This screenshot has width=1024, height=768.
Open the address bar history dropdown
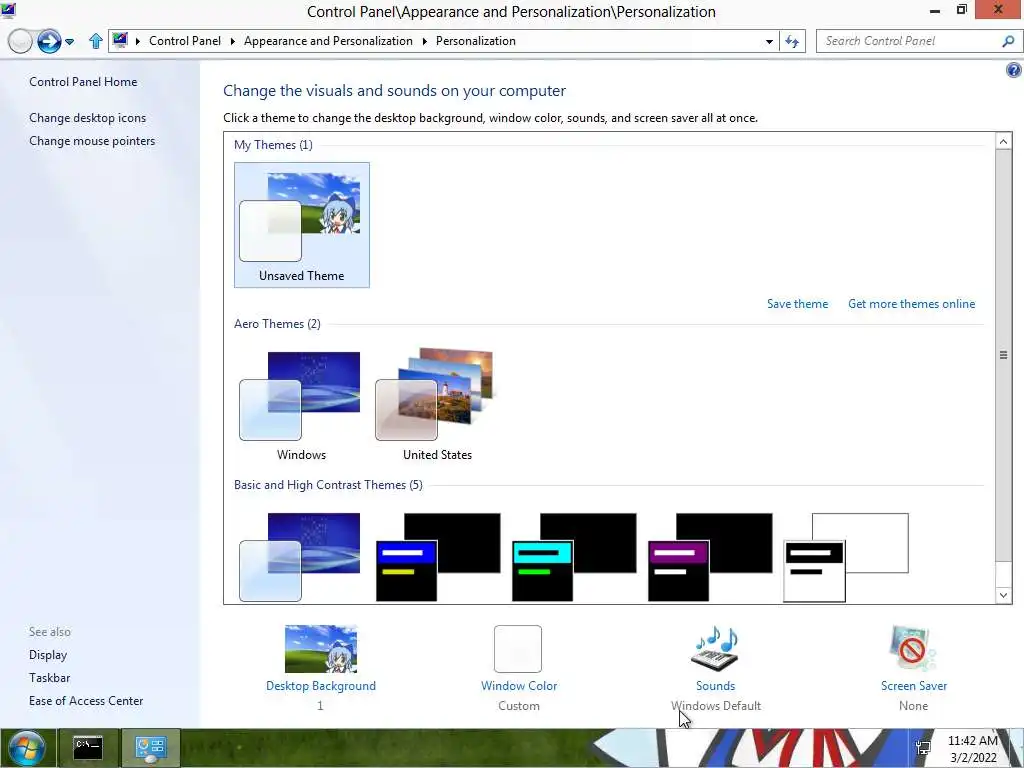point(769,41)
